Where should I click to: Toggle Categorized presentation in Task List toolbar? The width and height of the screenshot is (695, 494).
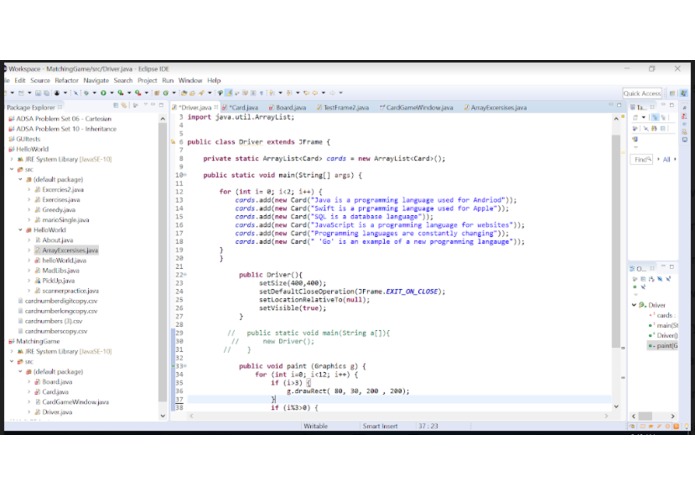655,117
